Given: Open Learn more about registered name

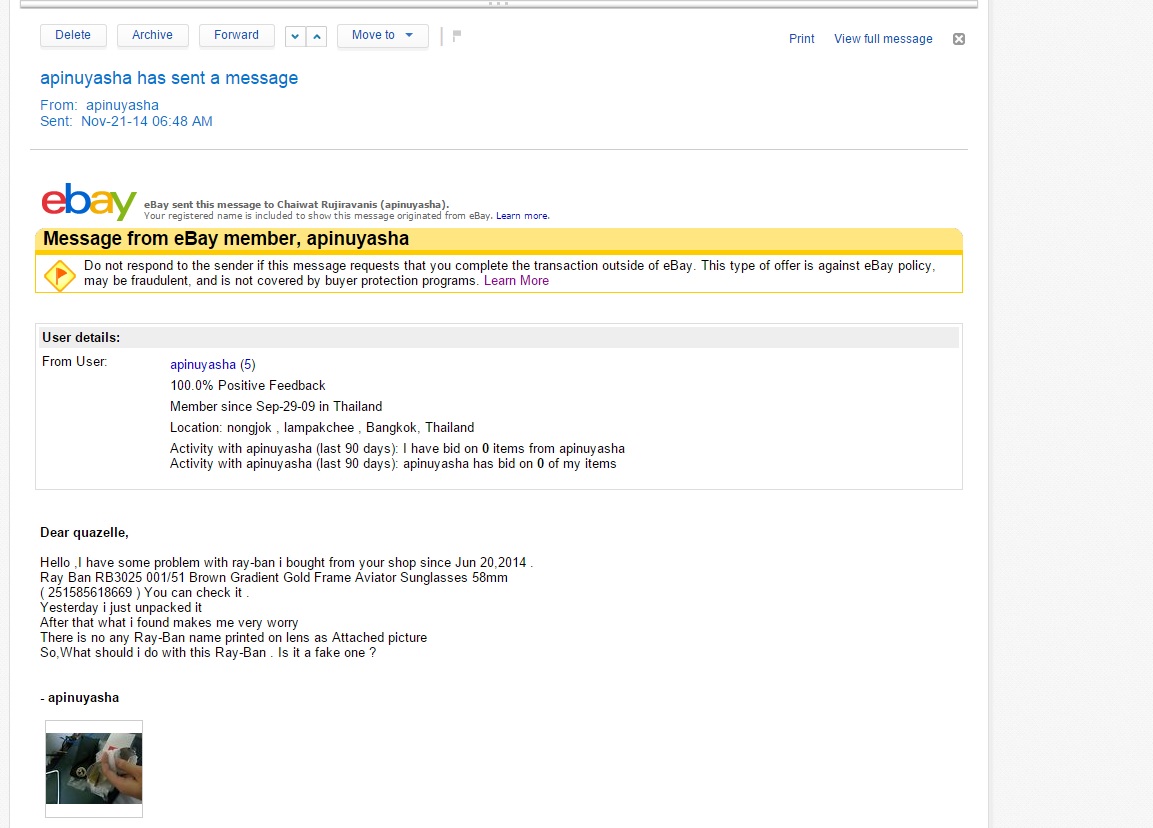Looking at the screenshot, I should (522, 216).
